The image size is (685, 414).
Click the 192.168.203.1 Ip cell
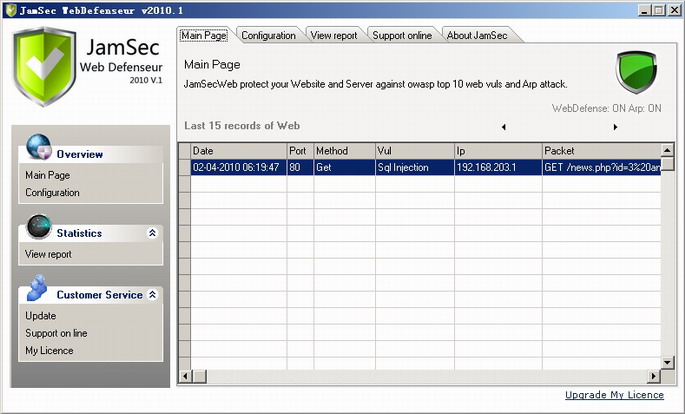click(x=498, y=167)
